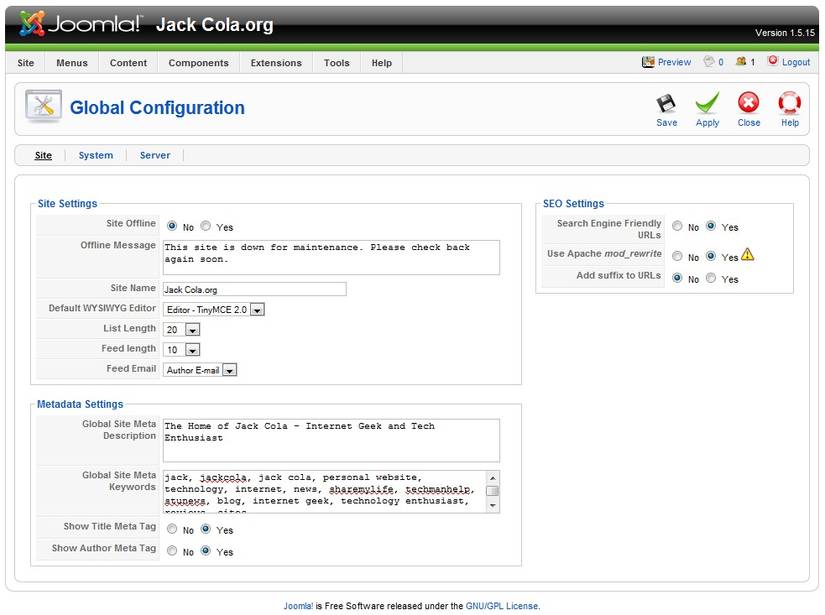Image resolution: width=825 pixels, height=615 pixels.
Task: Select Yes for Use Apache mod_rewrite
Action: coord(711,256)
